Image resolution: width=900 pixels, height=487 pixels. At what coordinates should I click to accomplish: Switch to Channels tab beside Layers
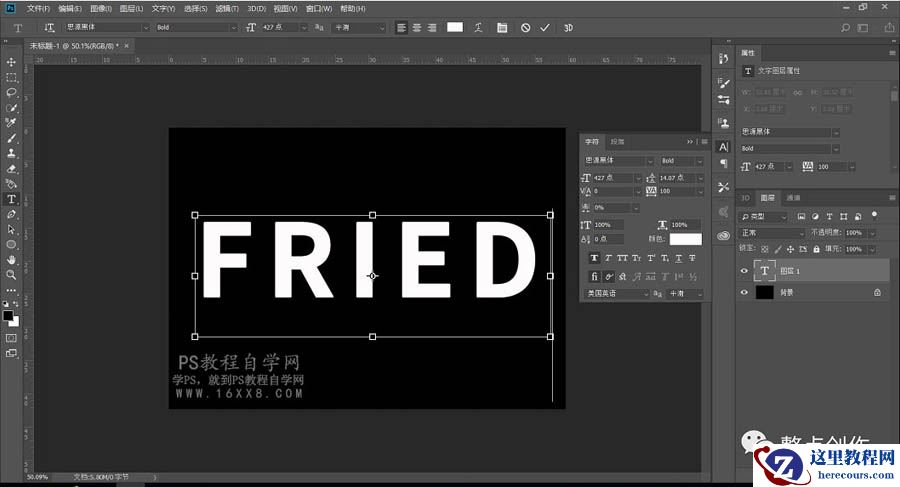[x=793, y=198]
